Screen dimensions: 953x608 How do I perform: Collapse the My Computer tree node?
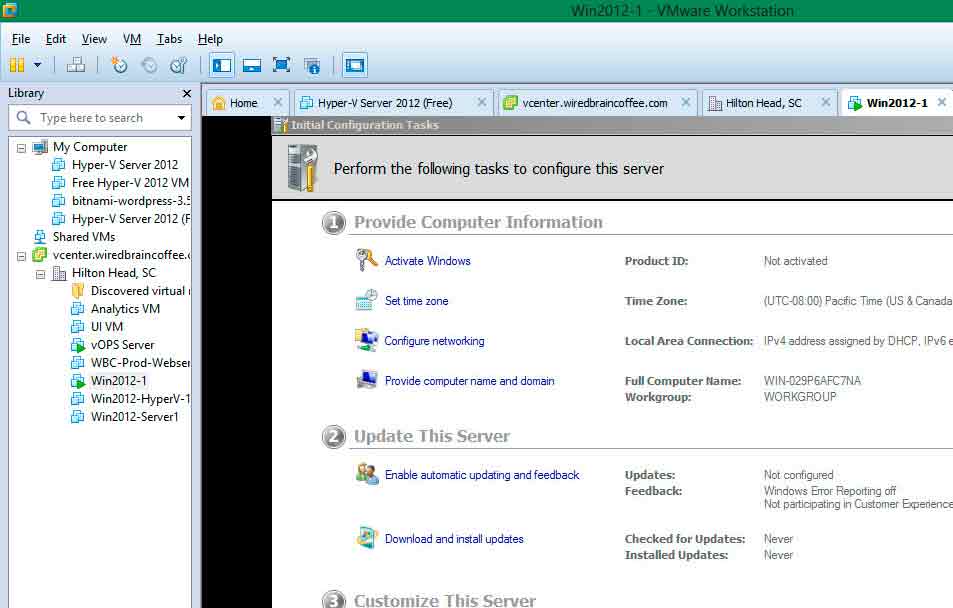click(x=21, y=148)
